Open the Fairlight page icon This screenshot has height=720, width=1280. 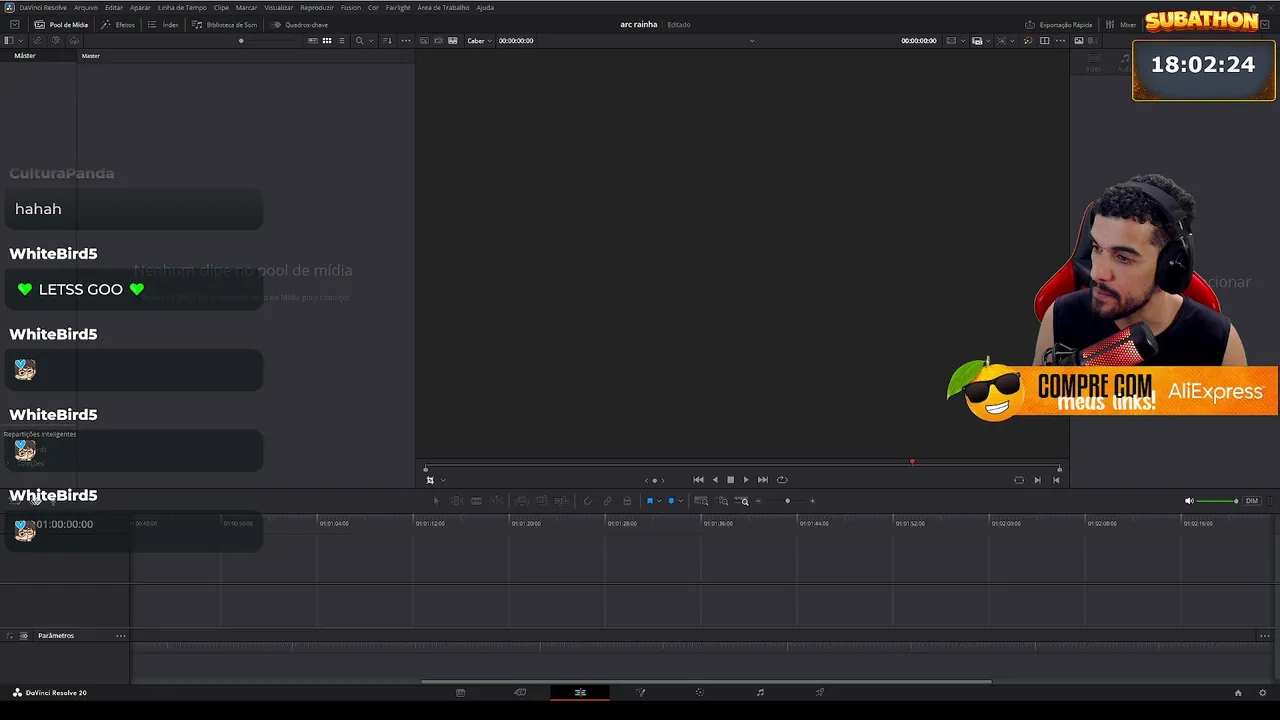(760, 692)
